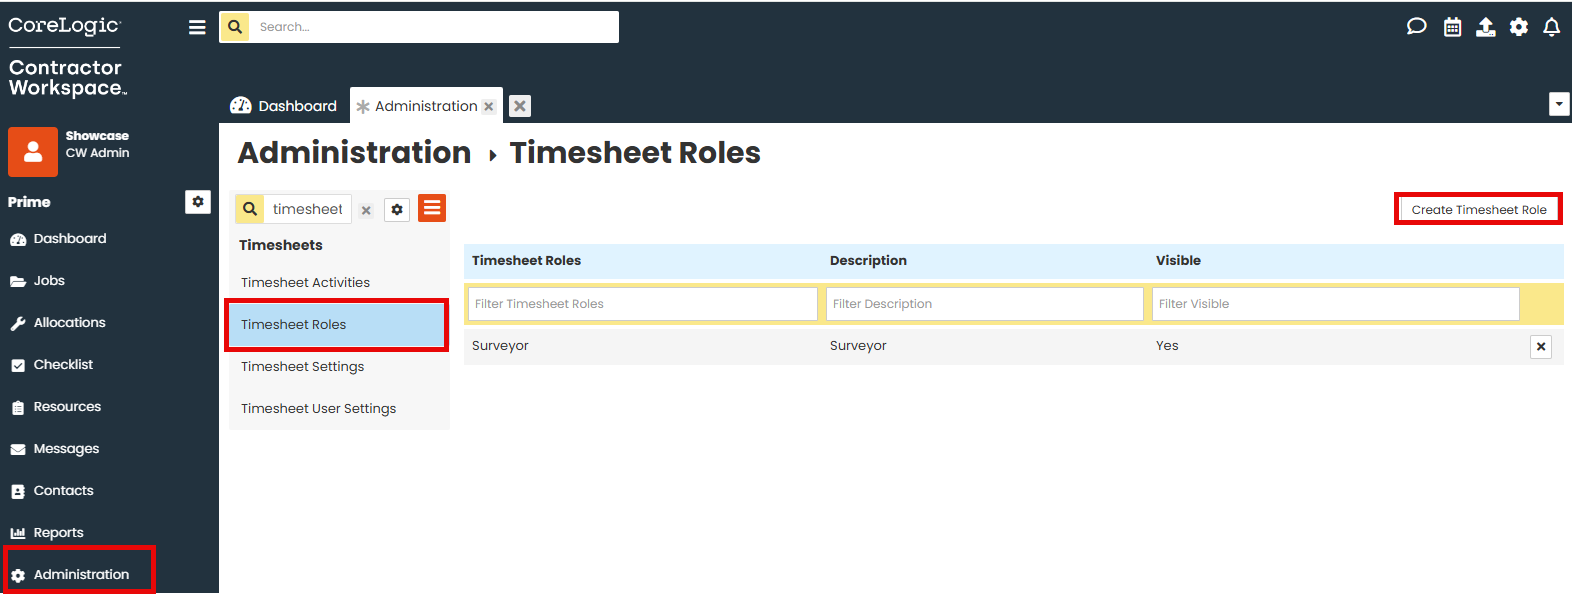Click Administration breadcrumb heading

click(x=354, y=152)
